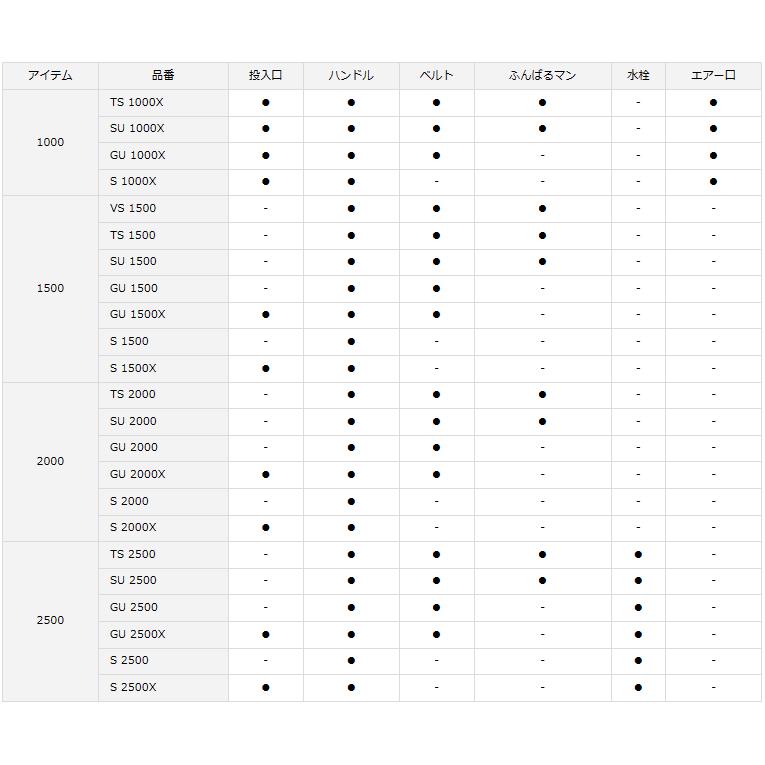765x765 pixels.
Task: Click model number S 2000X
Action: tap(133, 527)
